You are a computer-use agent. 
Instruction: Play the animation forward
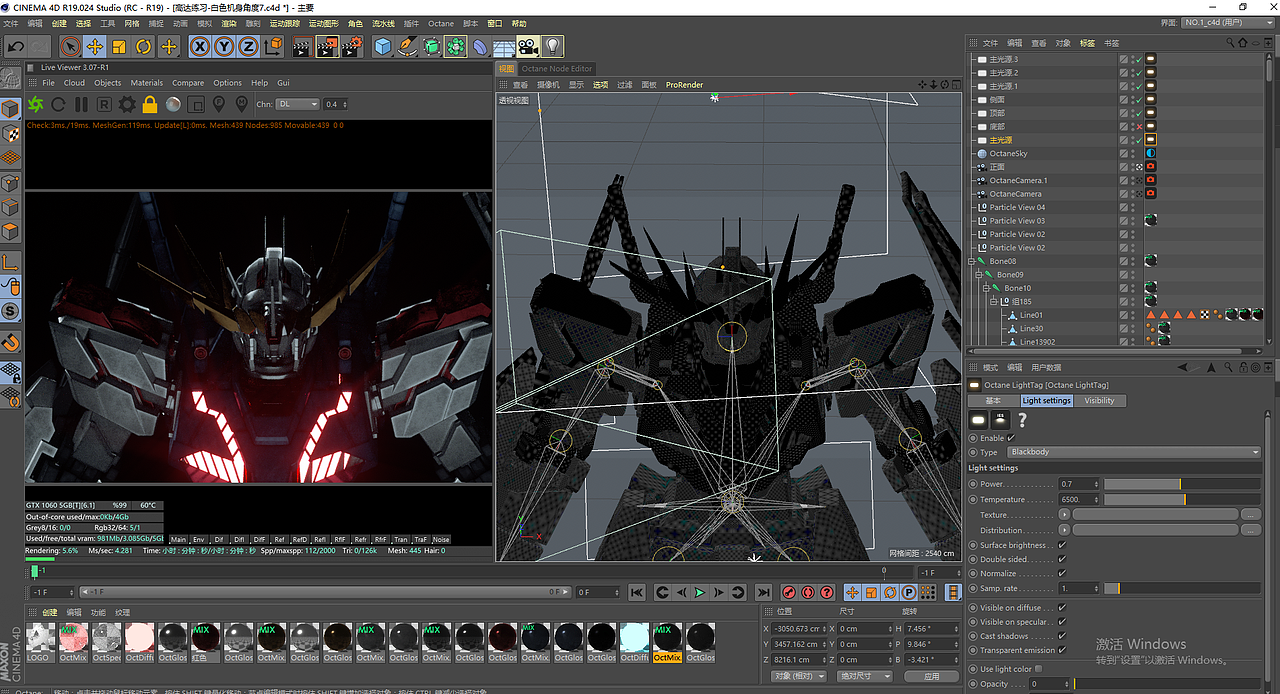700,593
